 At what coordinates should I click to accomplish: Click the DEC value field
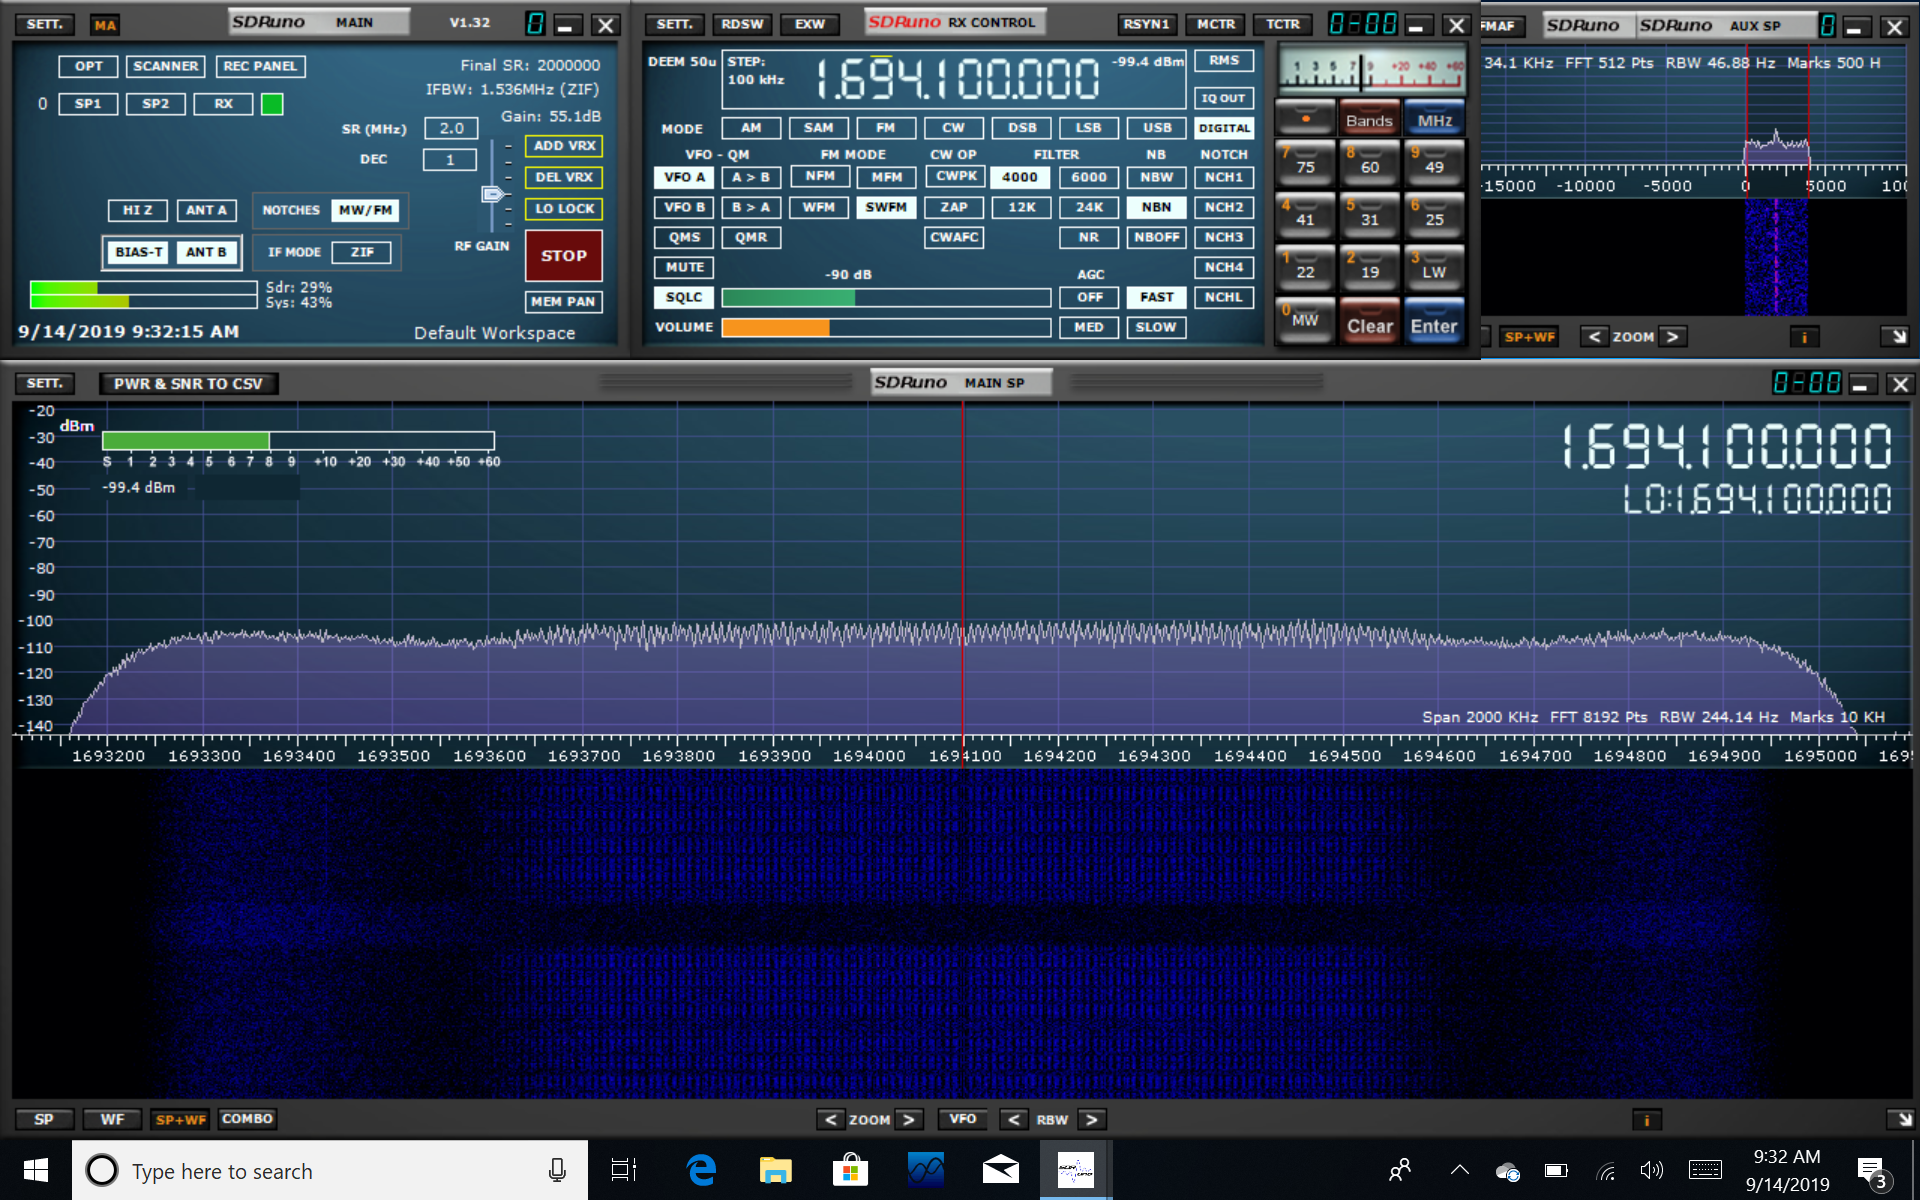pyautogui.click(x=450, y=159)
